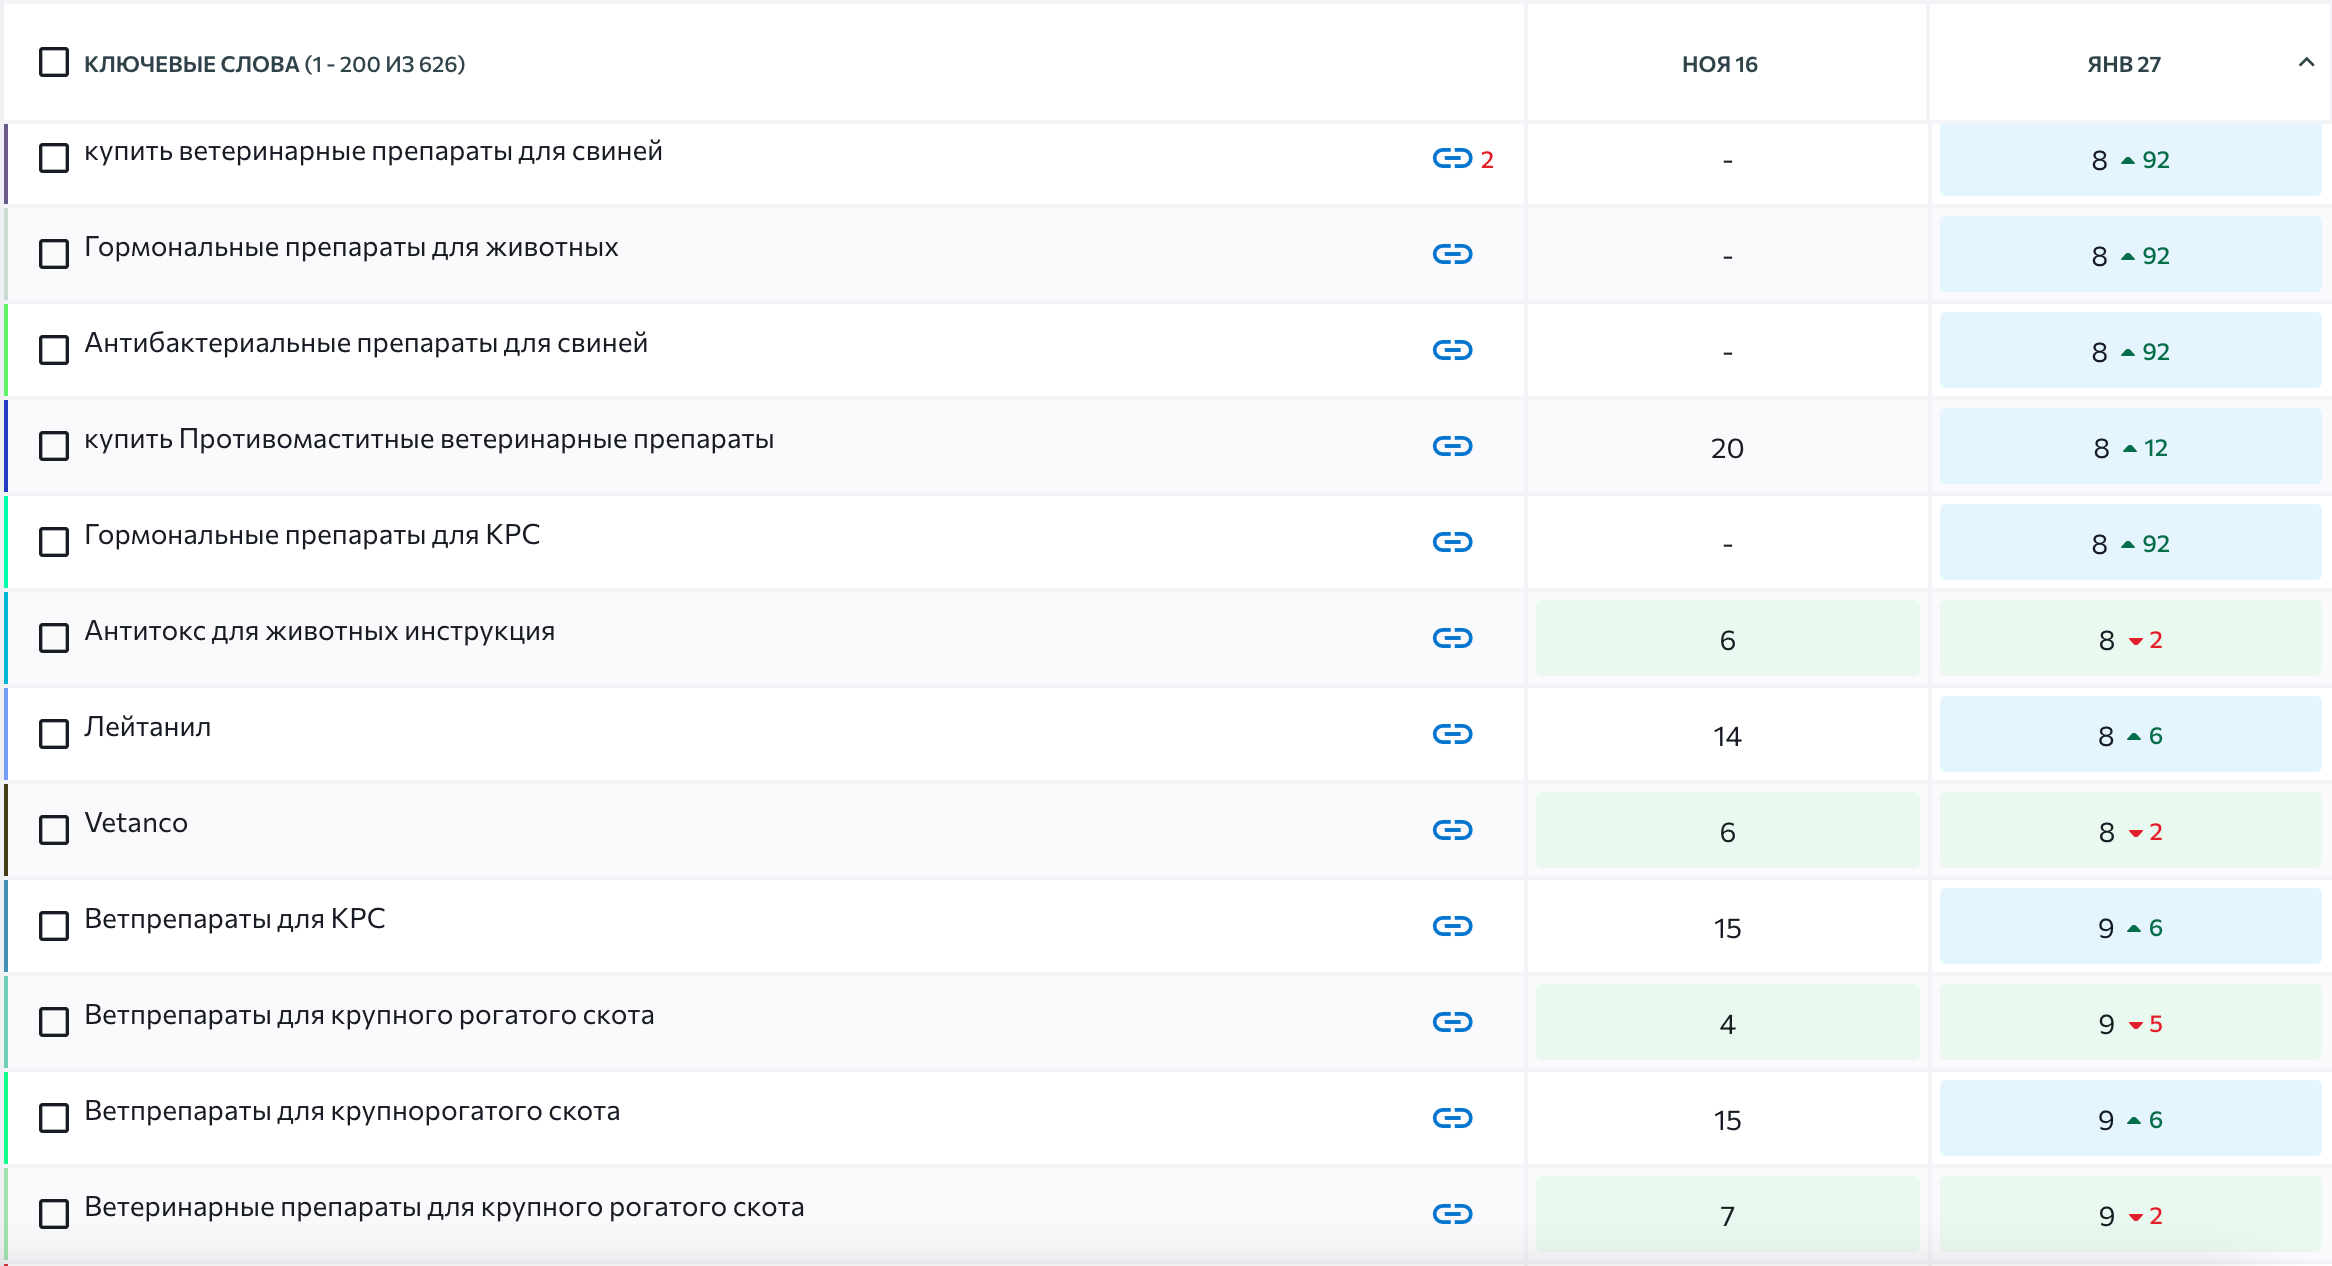Check the 'Ветпрепараты для КРС' row
Viewport: 2332px width, 1266px height.
pyautogui.click(x=54, y=926)
